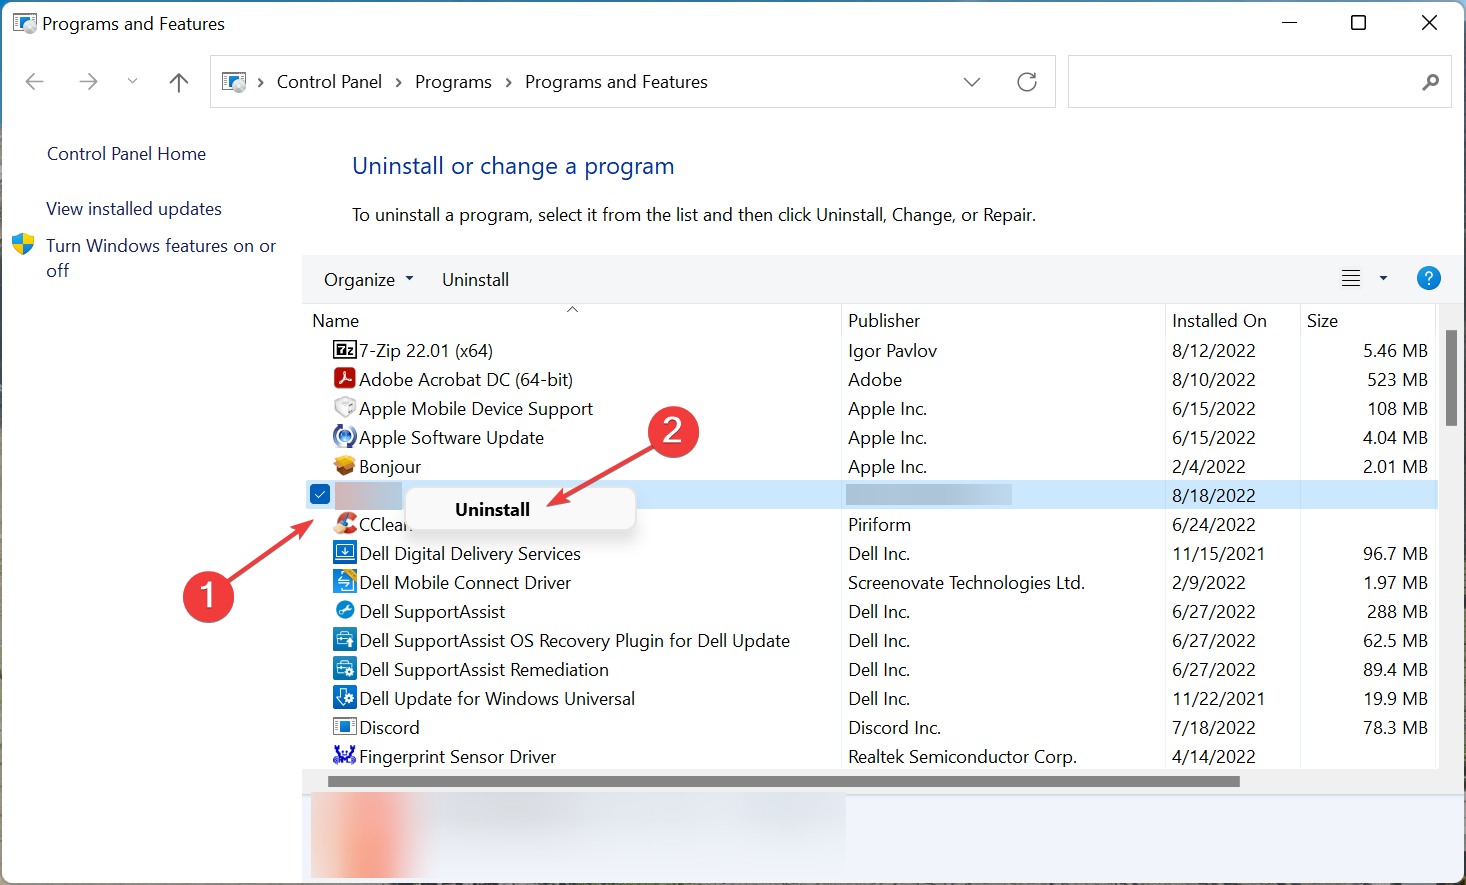Viewport: 1466px width, 885px height.
Task: Navigate to Control Panel breadcrumb
Action: coord(329,82)
